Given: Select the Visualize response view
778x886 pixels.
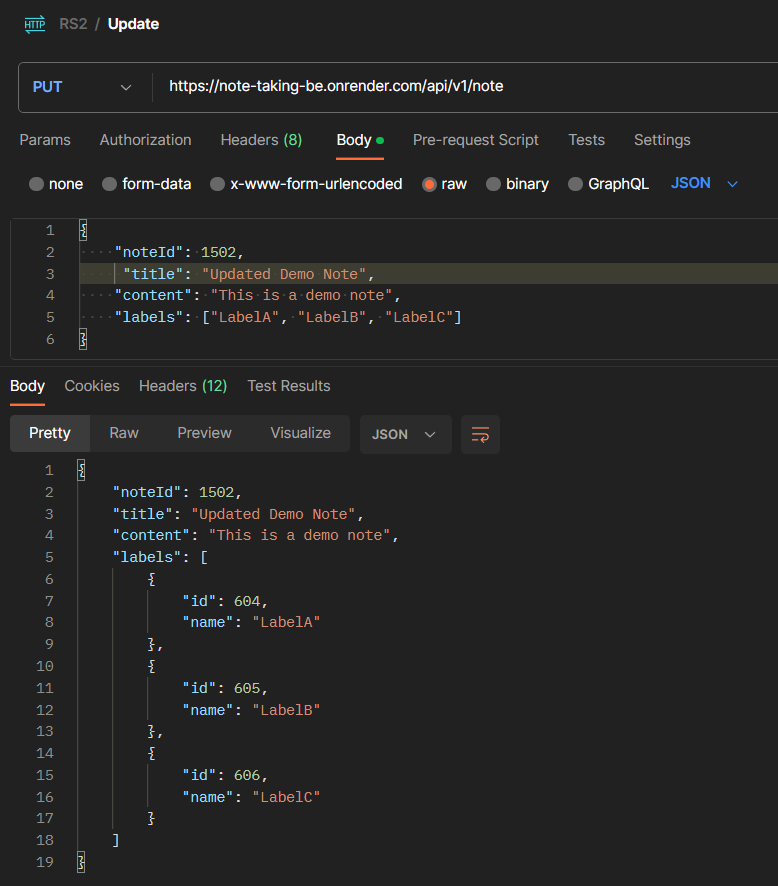Looking at the screenshot, I should click(x=300, y=433).
